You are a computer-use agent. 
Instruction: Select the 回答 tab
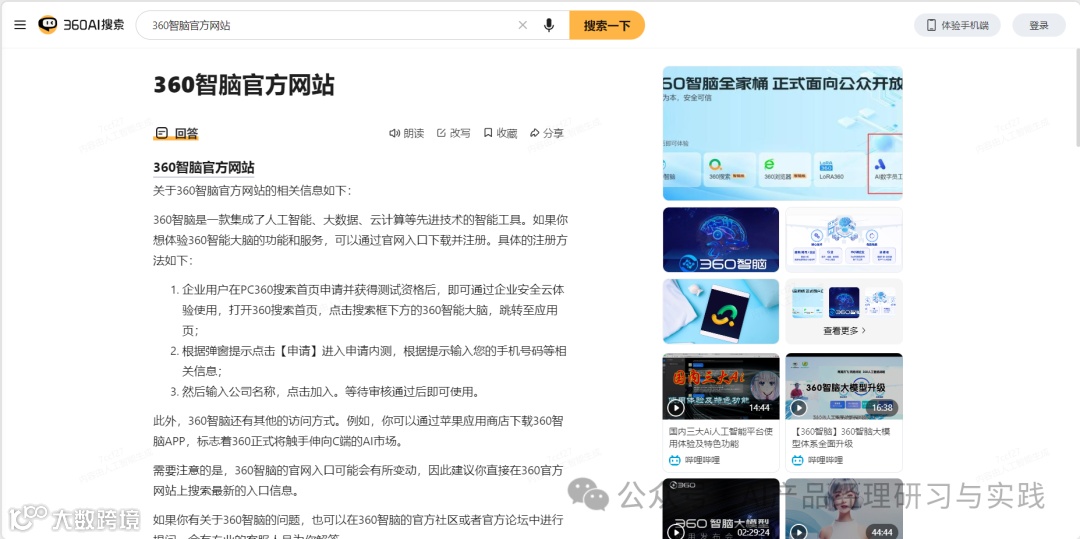pos(176,133)
